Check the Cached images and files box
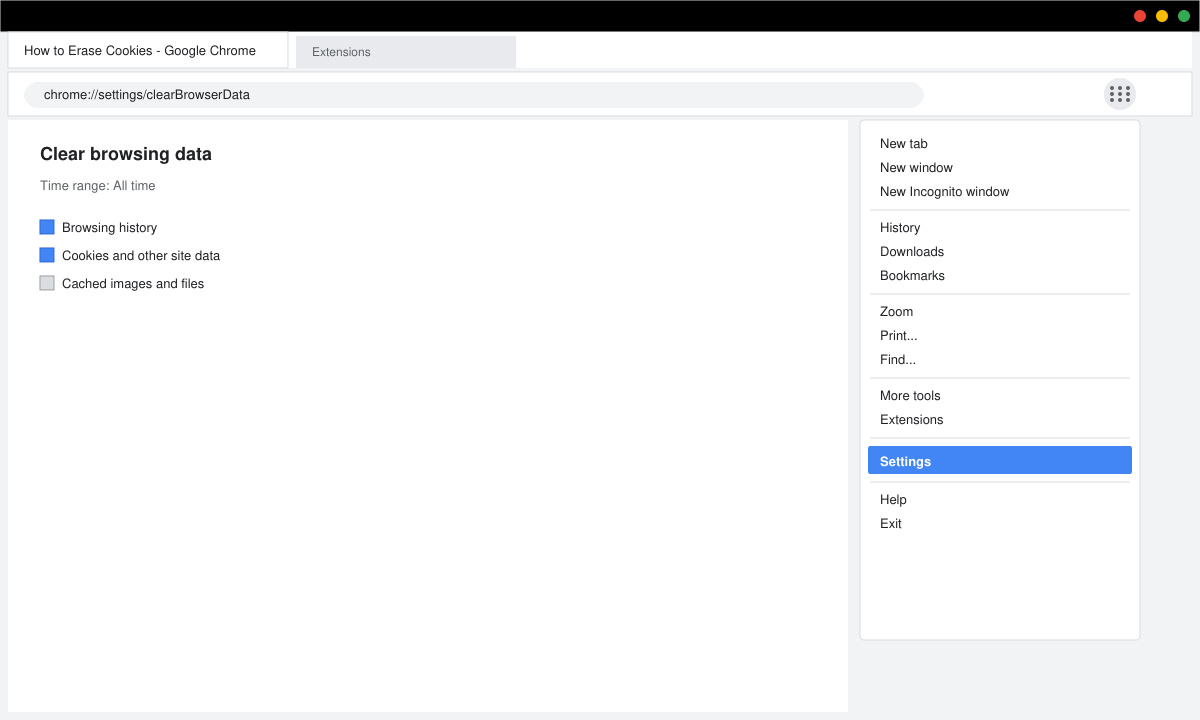1200x720 pixels. click(x=47, y=283)
